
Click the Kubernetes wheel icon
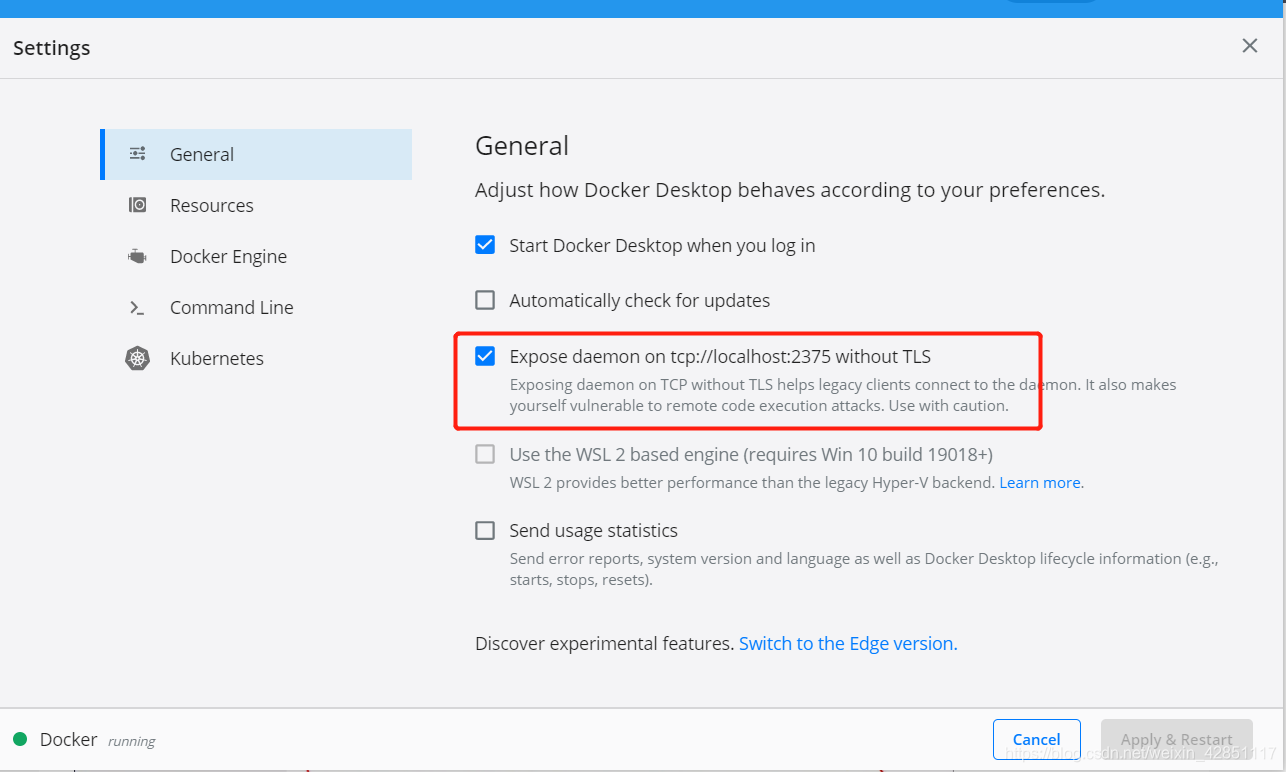[x=138, y=358]
